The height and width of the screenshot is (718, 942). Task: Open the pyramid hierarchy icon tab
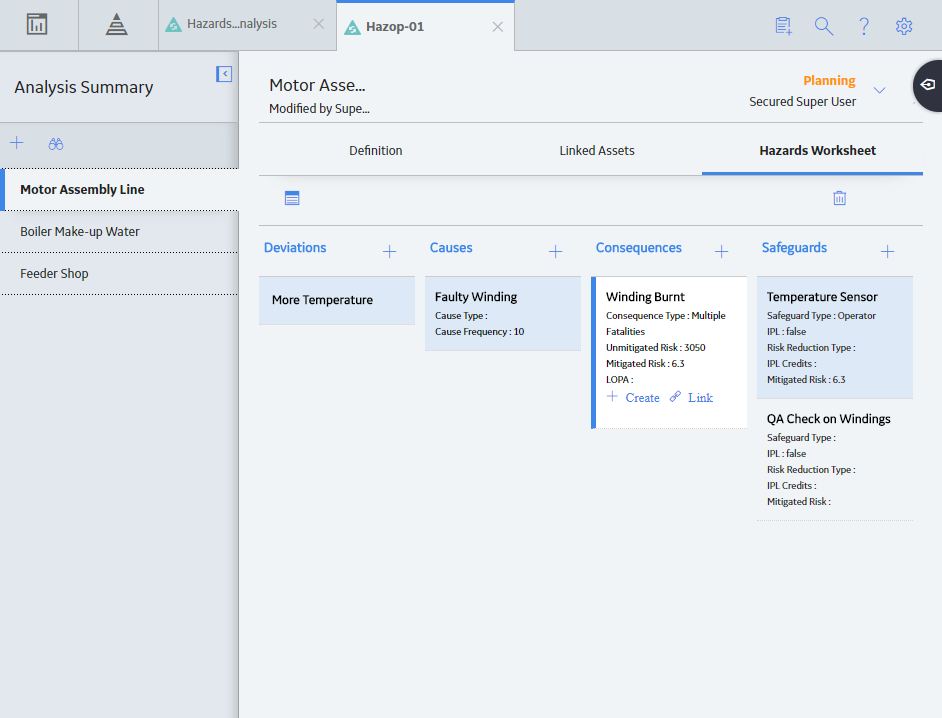tap(117, 25)
